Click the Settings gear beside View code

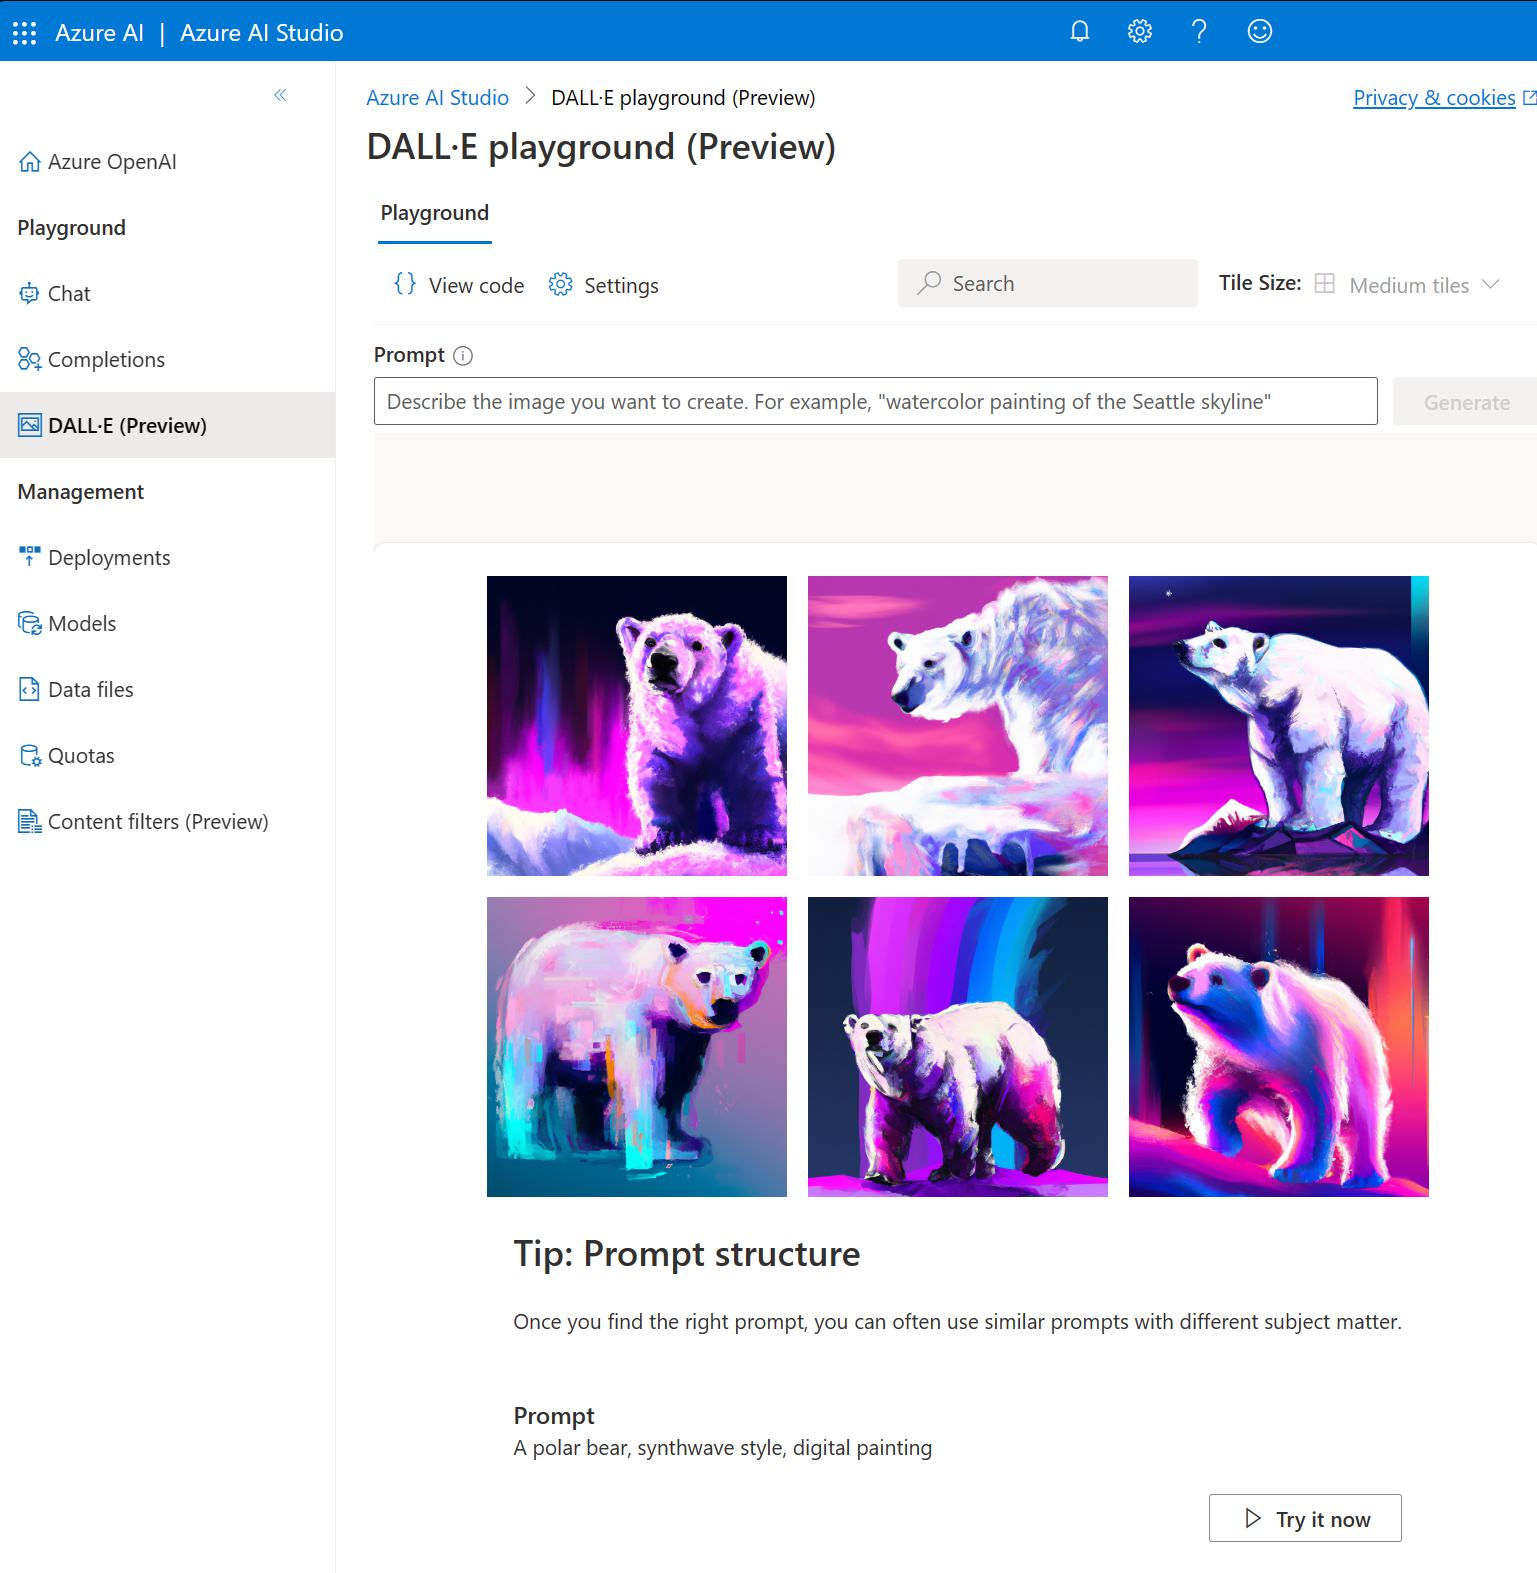tap(561, 285)
